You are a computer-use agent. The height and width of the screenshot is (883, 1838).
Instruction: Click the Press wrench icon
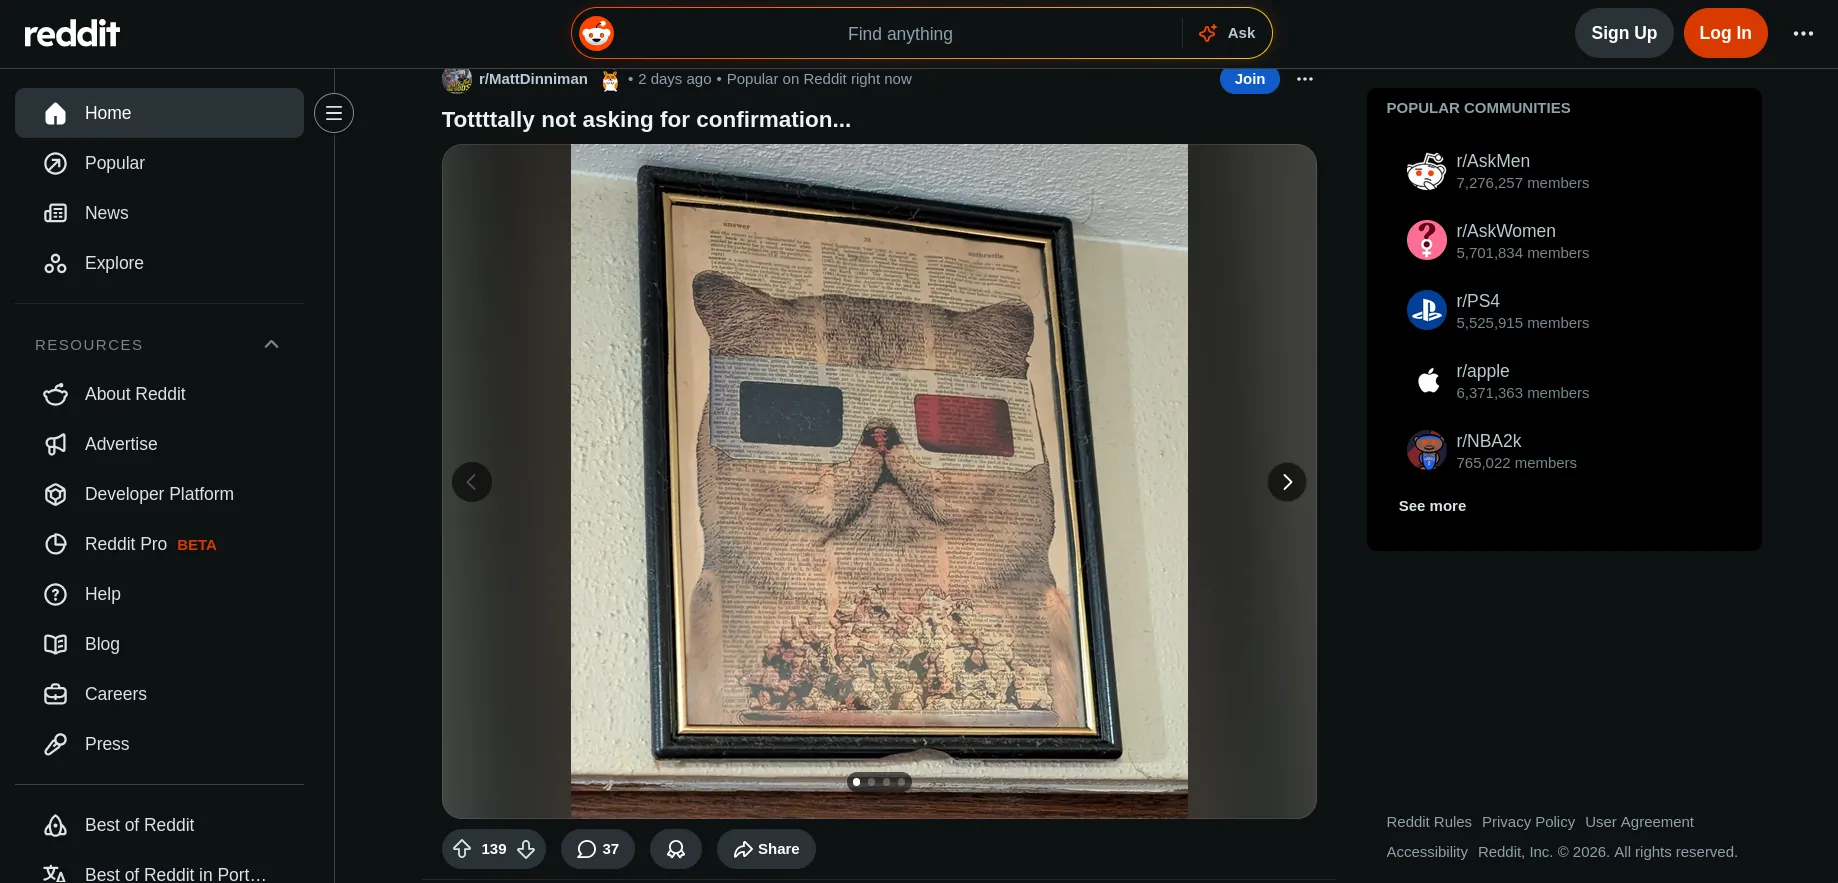click(56, 744)
